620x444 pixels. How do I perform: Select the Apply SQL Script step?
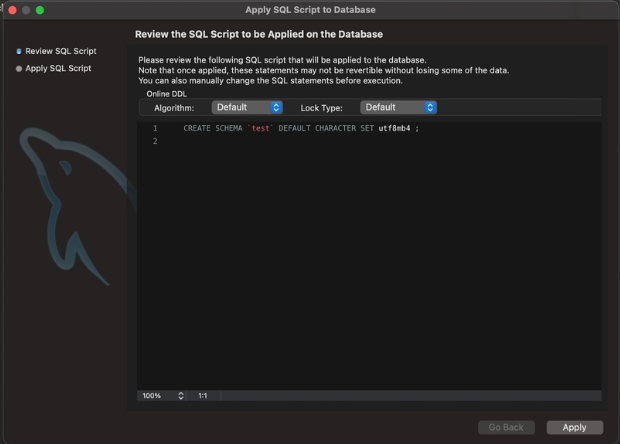click(x=57, y=69)
